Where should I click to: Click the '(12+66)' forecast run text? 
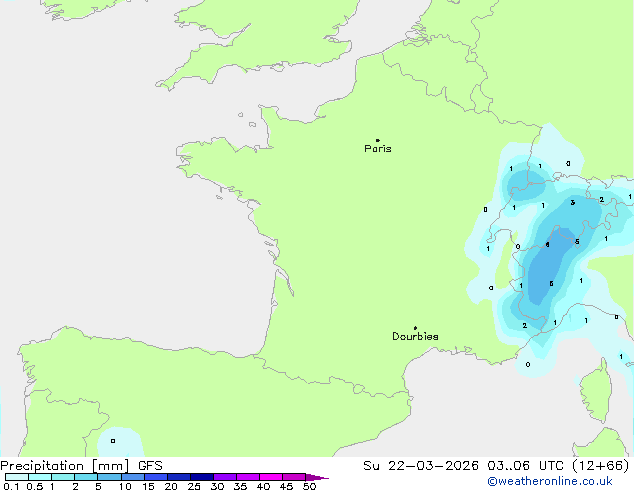click(x=601, y=466)
